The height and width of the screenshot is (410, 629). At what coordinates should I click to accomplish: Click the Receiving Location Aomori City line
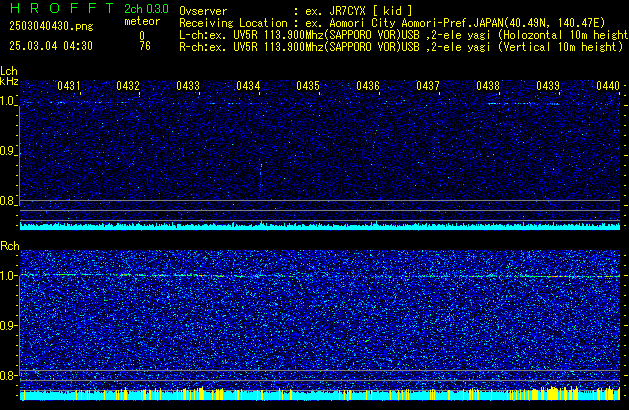[392, 23]
